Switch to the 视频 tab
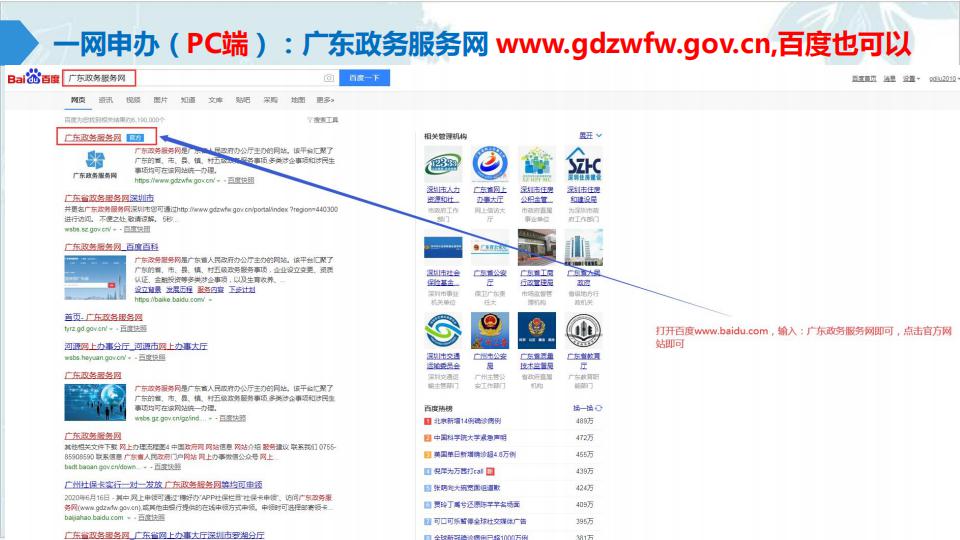Viewport: 960px width, 540px height. pyautogui.click(x=133, y=100)
